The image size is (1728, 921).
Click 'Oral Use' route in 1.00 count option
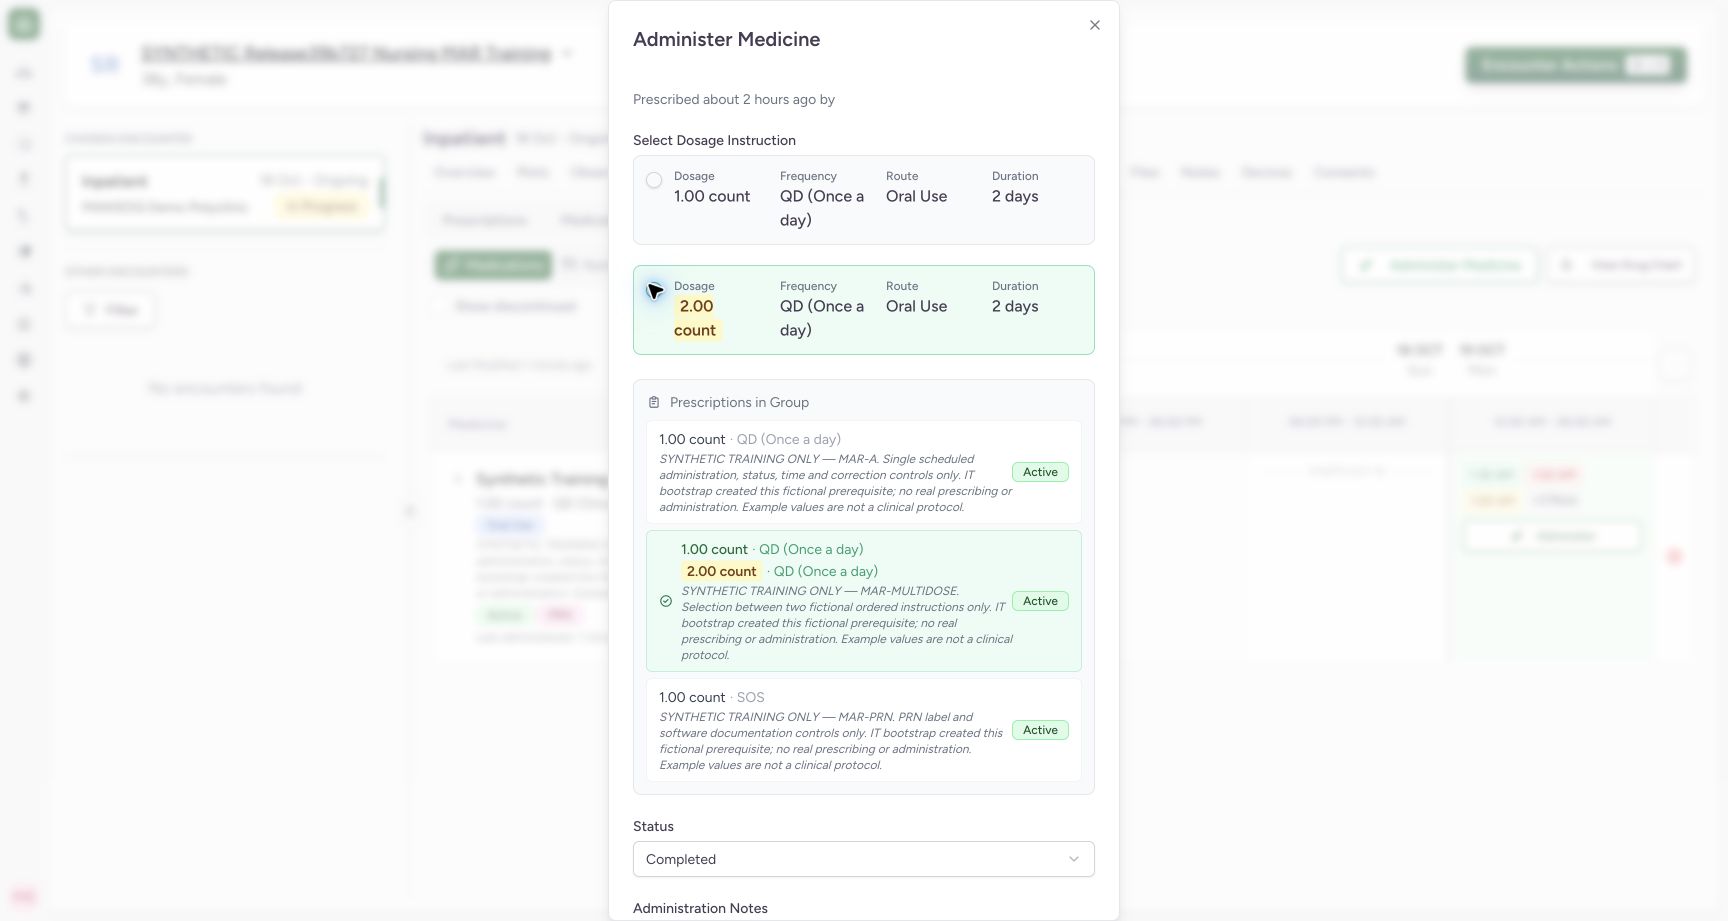[x=916, y=196]
